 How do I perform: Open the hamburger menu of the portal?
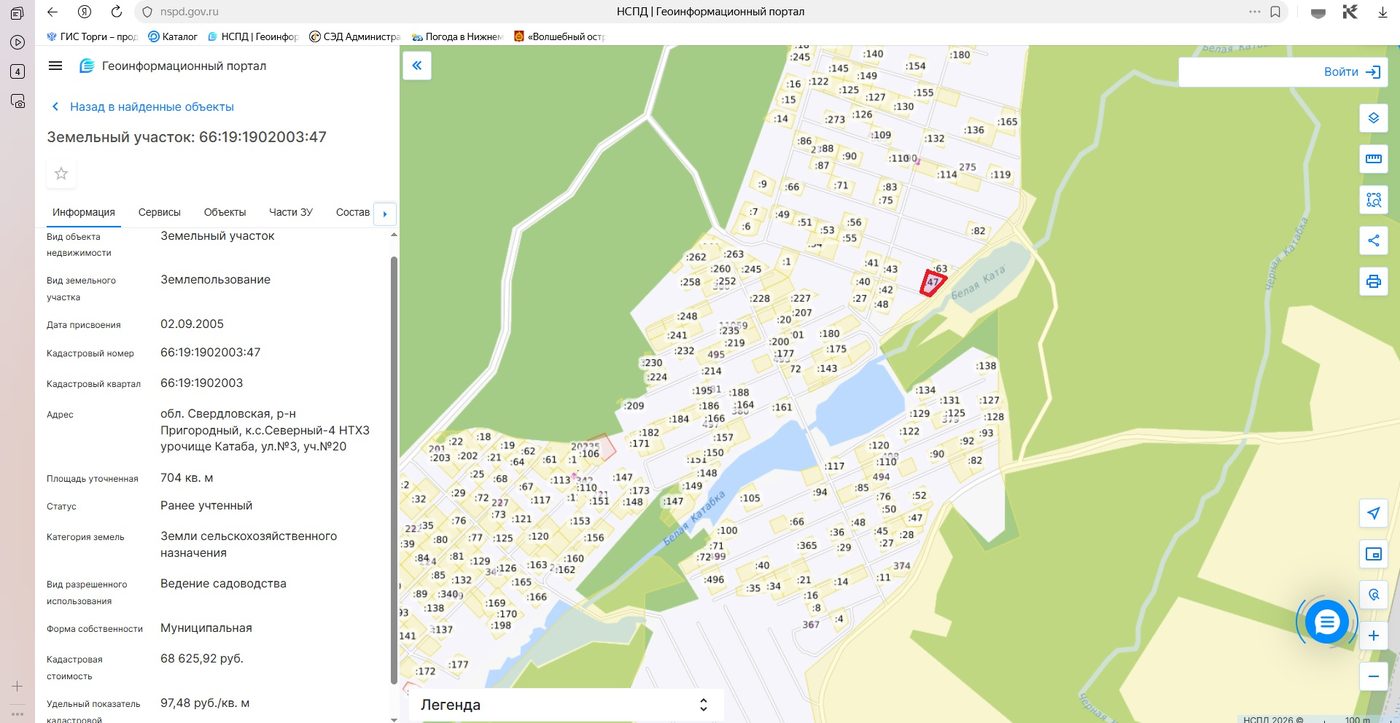click(x=55, y=66)
